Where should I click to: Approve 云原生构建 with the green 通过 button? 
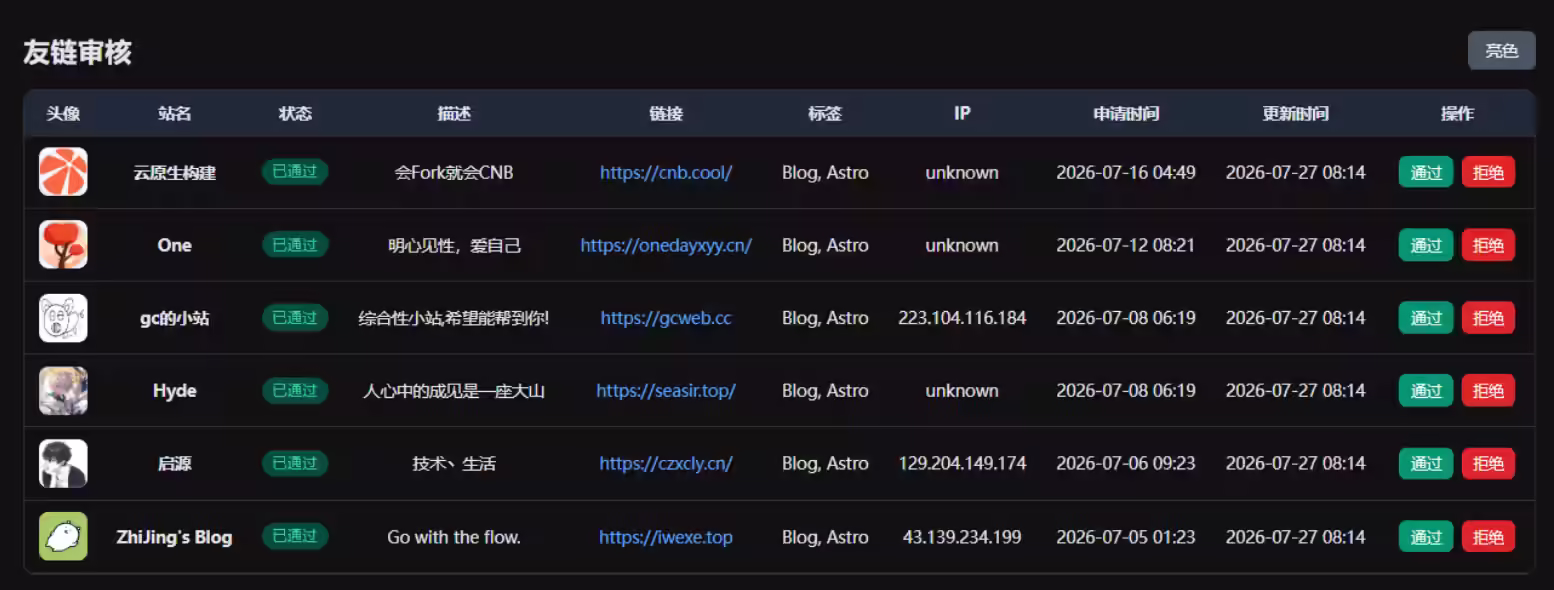[1426, 172]
